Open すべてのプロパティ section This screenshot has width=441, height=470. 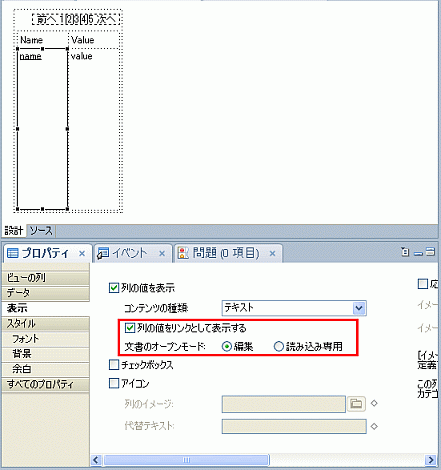click(x=45, y=385)
